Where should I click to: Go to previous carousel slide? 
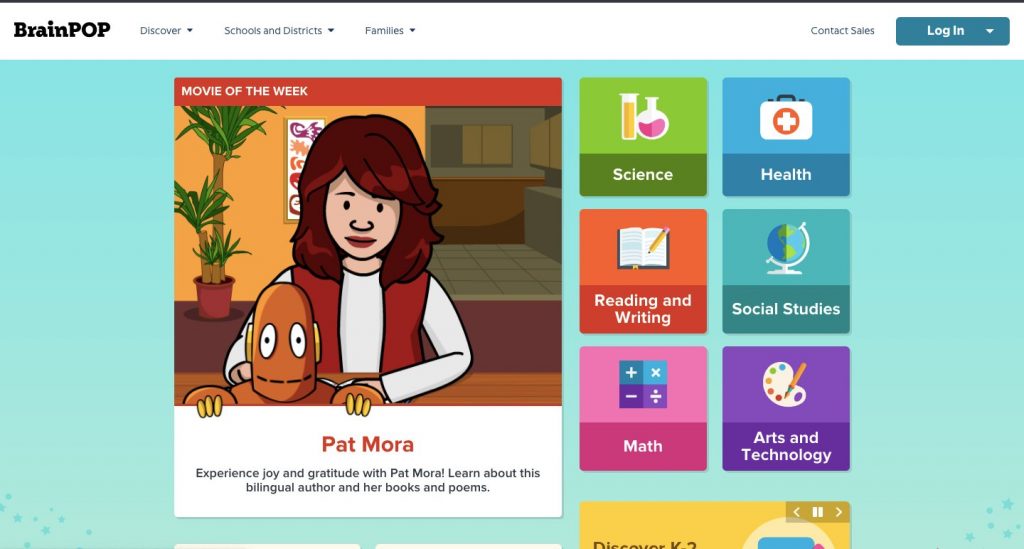pos(796,512)
